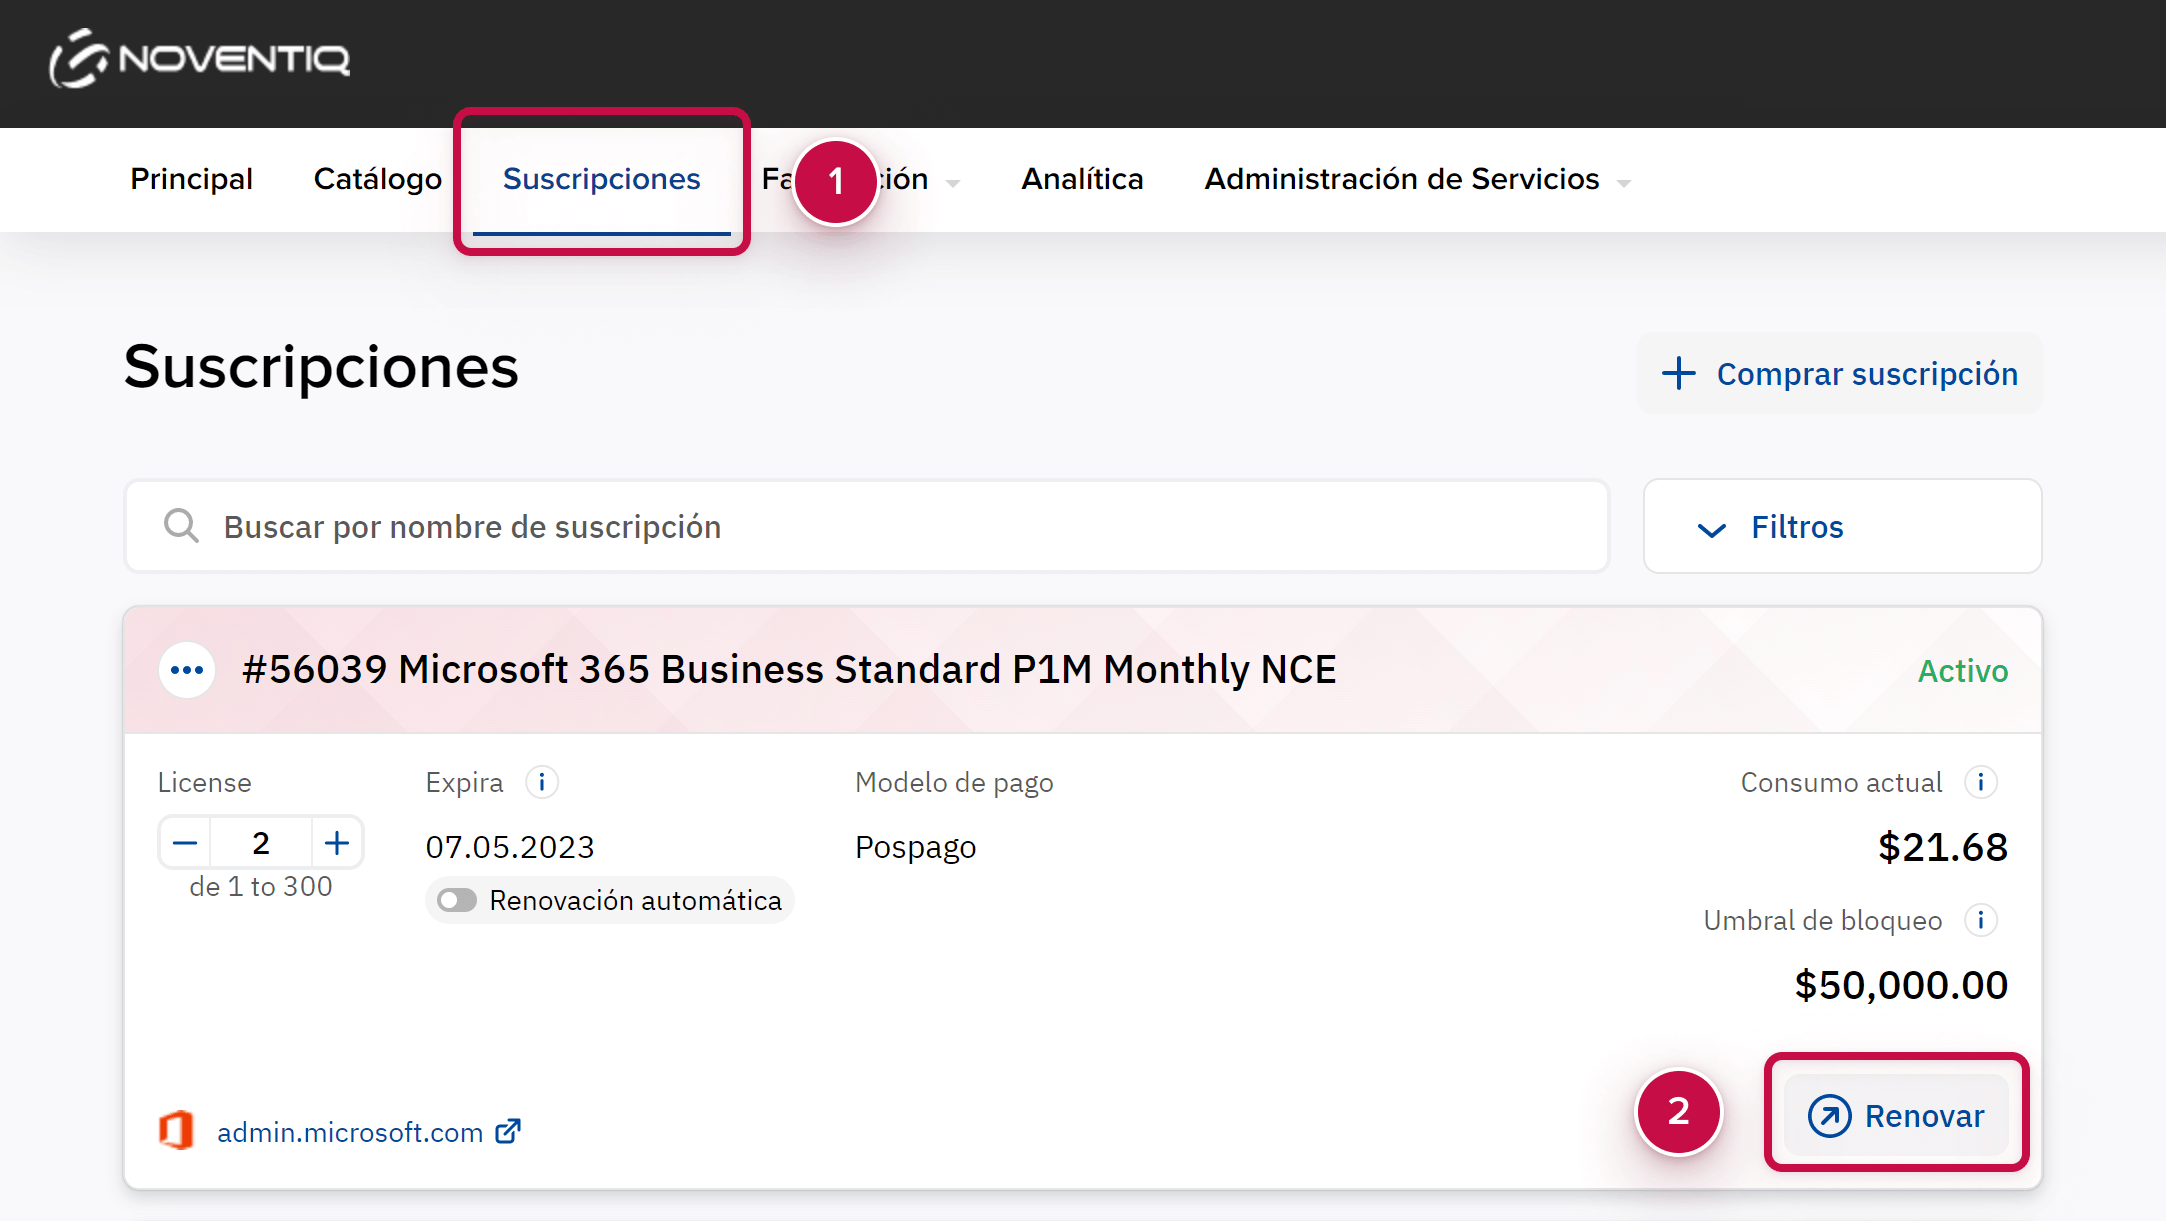Image resolution: width=2166 pixels, height=1221 pixels.
Task: Click the search magnifier icon
Action: click(181, 526)
